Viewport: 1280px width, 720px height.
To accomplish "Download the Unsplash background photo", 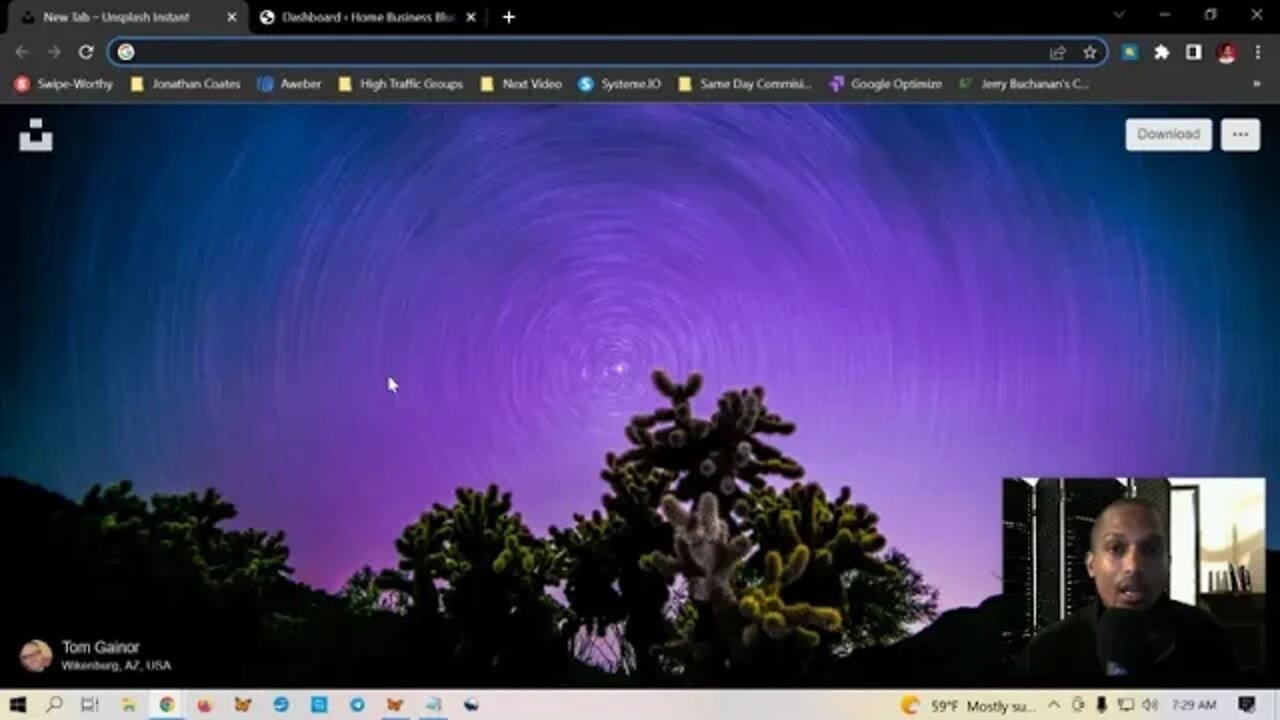I will click(1168, 134).
